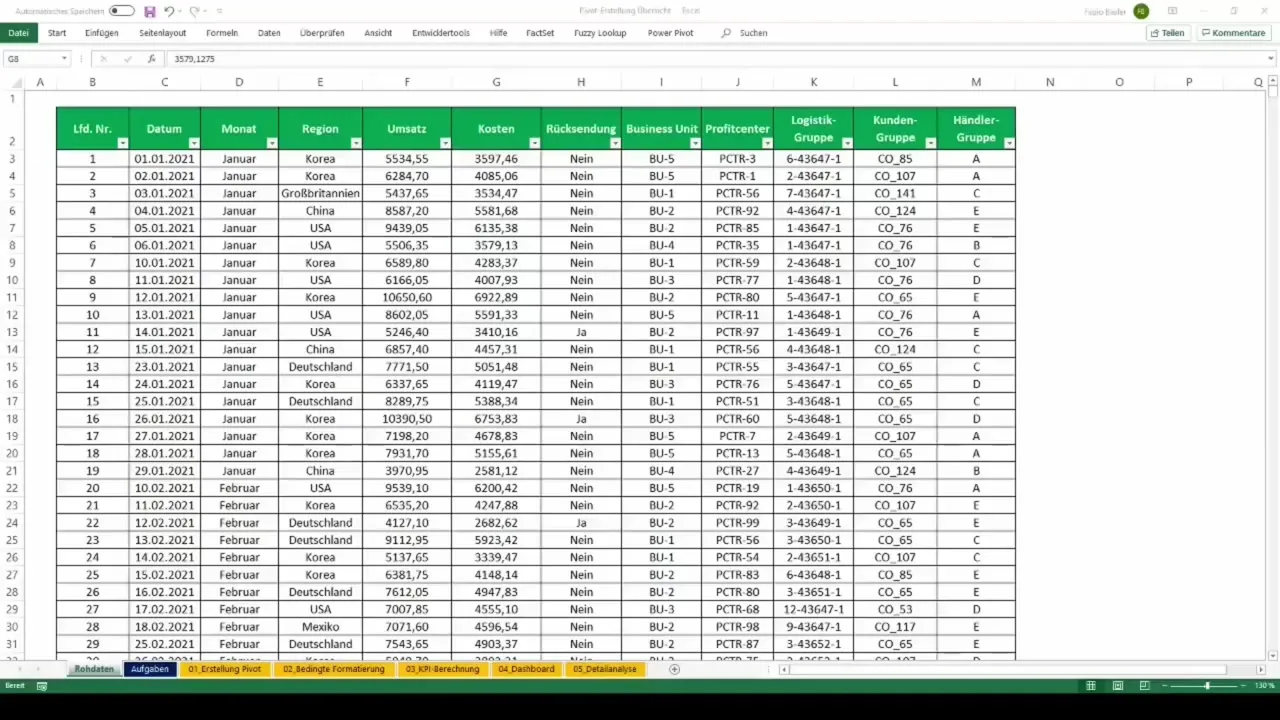1280x720 pixels.
Task: Open the Entwicklertools ribbon tab
Action: [x=441, y=33]
